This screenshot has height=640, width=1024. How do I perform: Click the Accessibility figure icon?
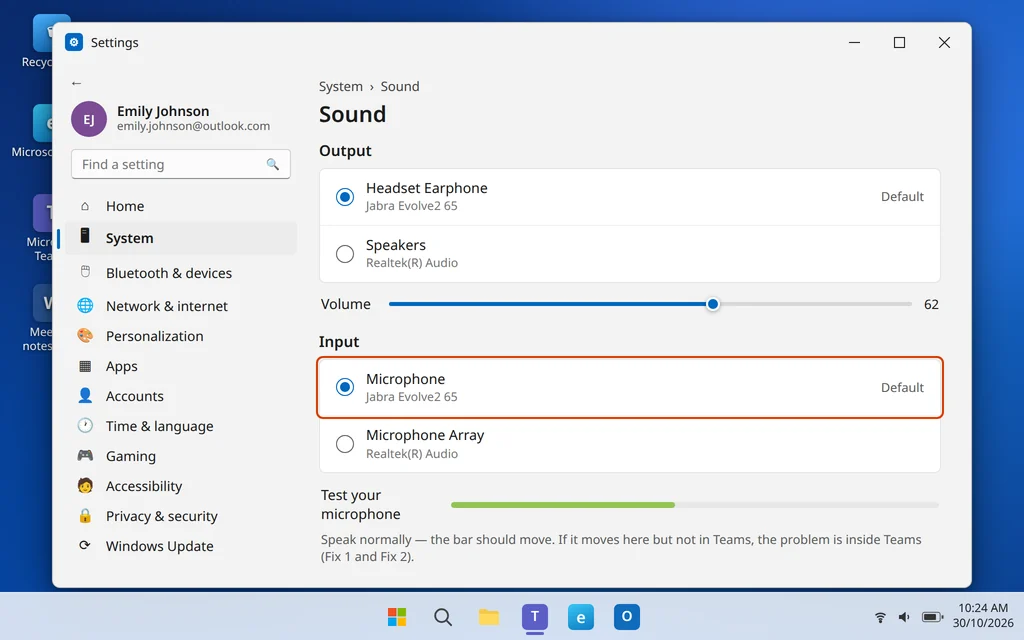pos(85,485)
